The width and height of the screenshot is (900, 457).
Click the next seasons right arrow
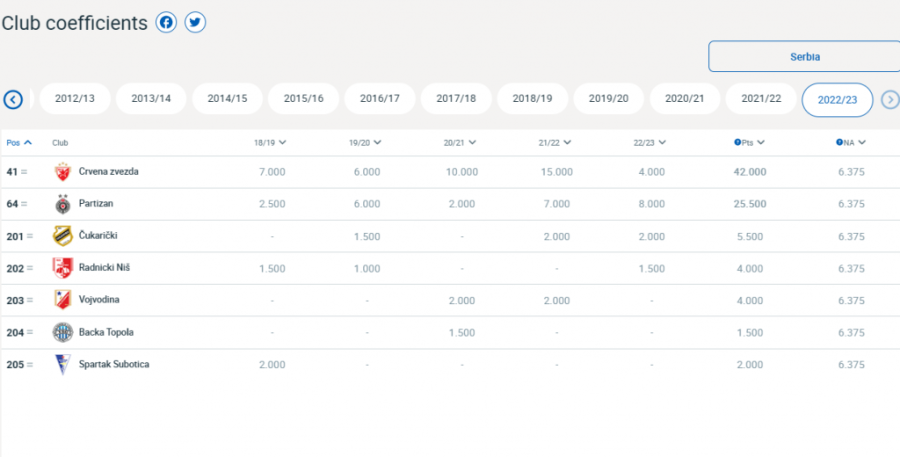889,99
